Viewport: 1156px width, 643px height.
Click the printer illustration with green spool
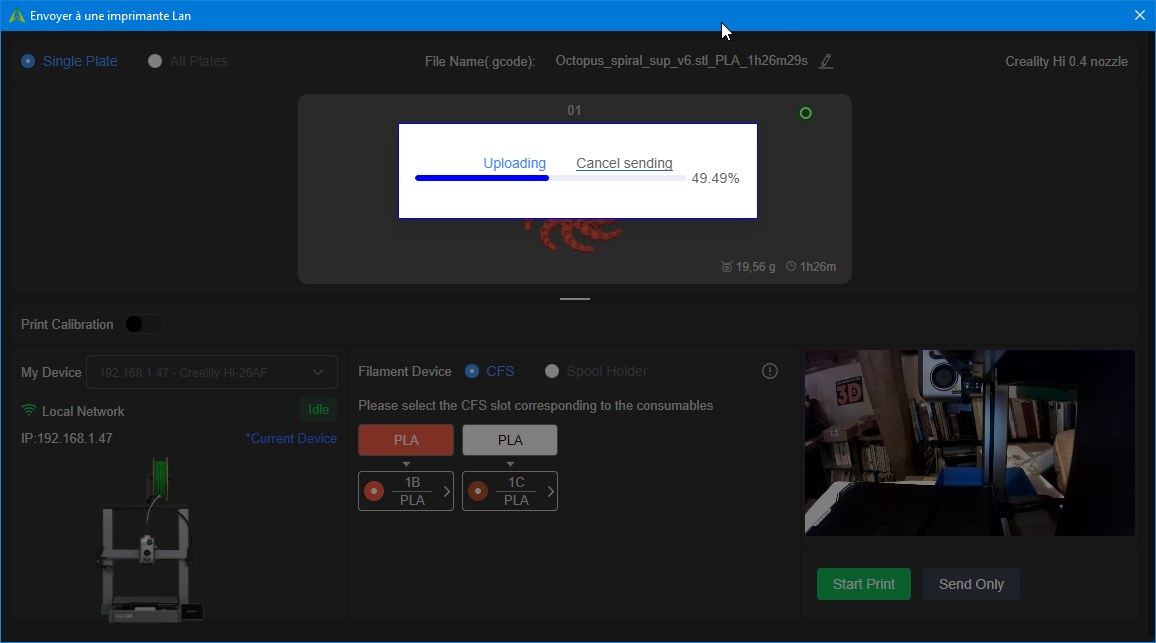(150, 540)
